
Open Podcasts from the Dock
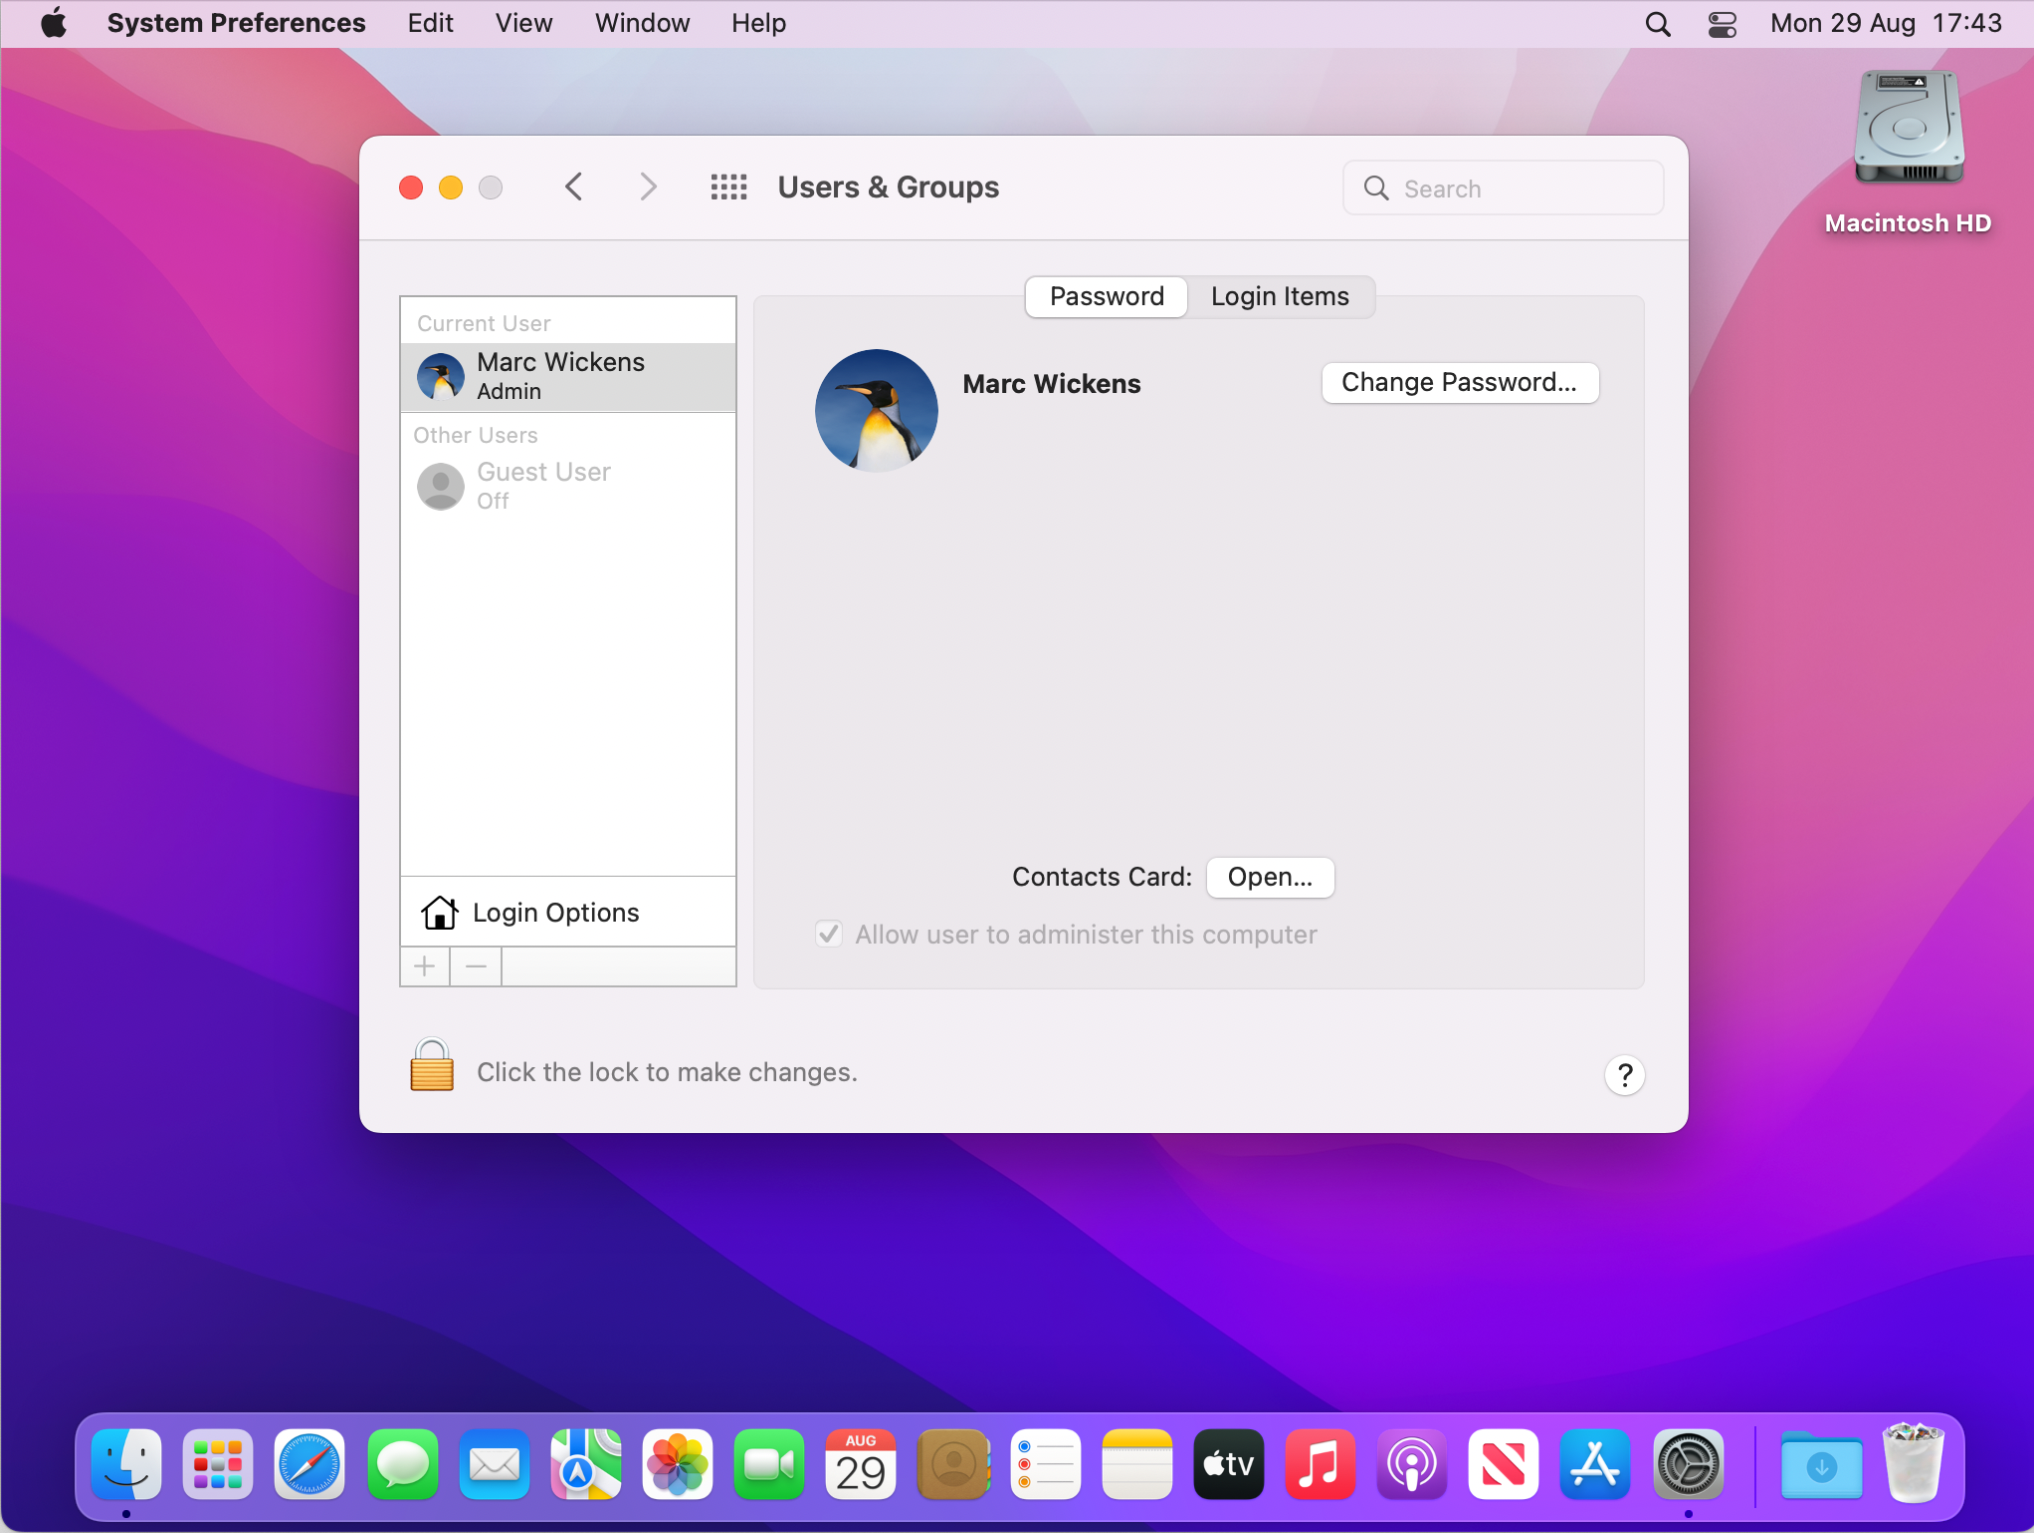click(x=1412, y=1465)
